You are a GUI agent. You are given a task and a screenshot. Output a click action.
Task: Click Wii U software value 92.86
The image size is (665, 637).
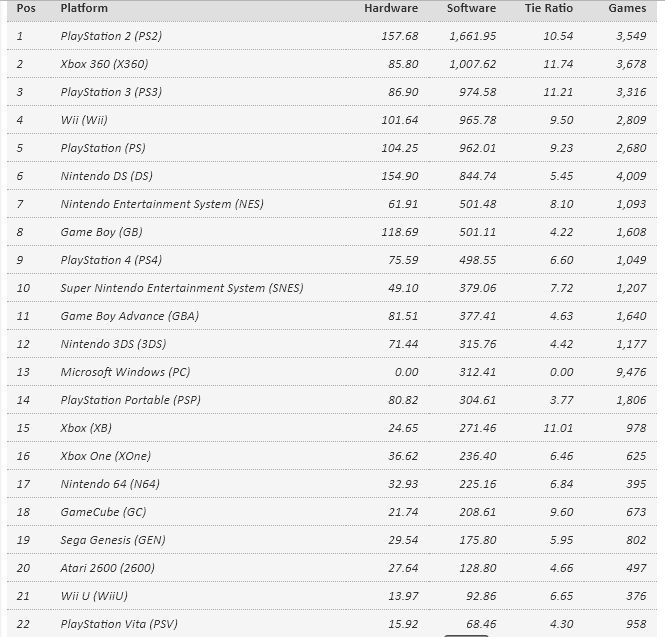[481, 596]
